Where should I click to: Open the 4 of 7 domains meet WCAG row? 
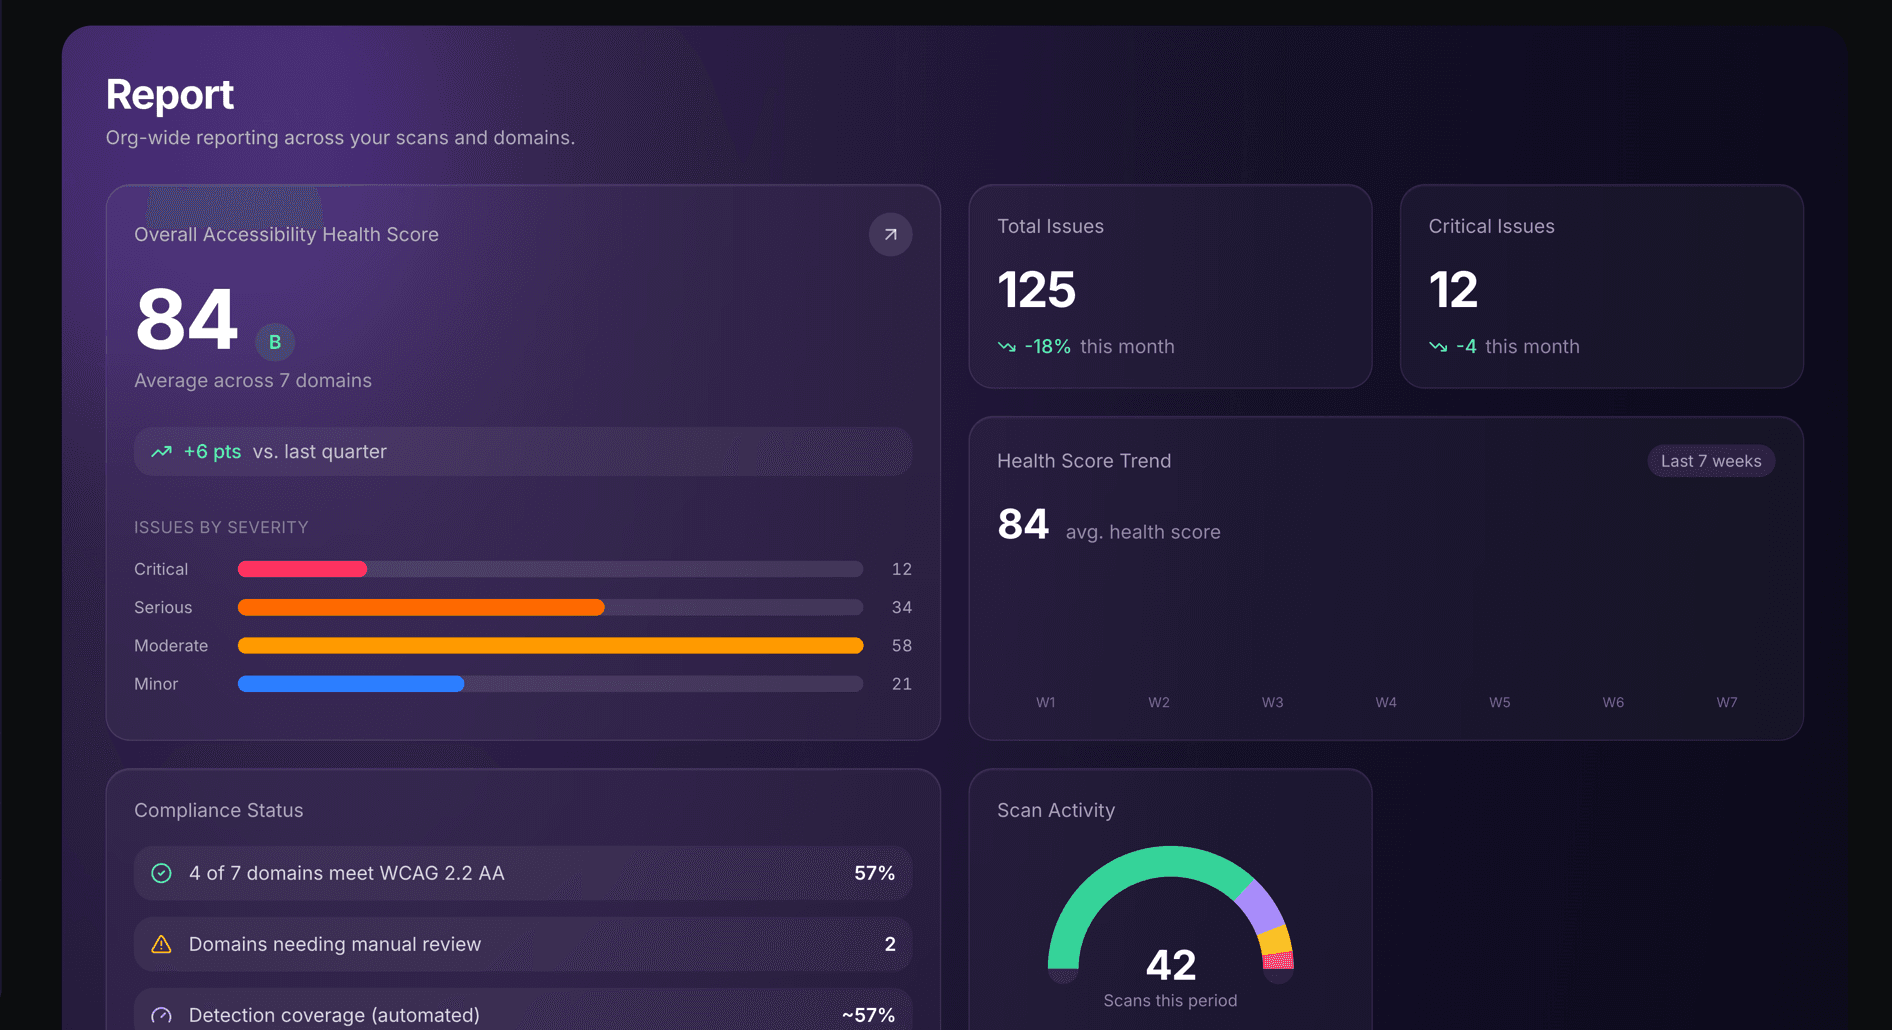click(x=523, y=873)
